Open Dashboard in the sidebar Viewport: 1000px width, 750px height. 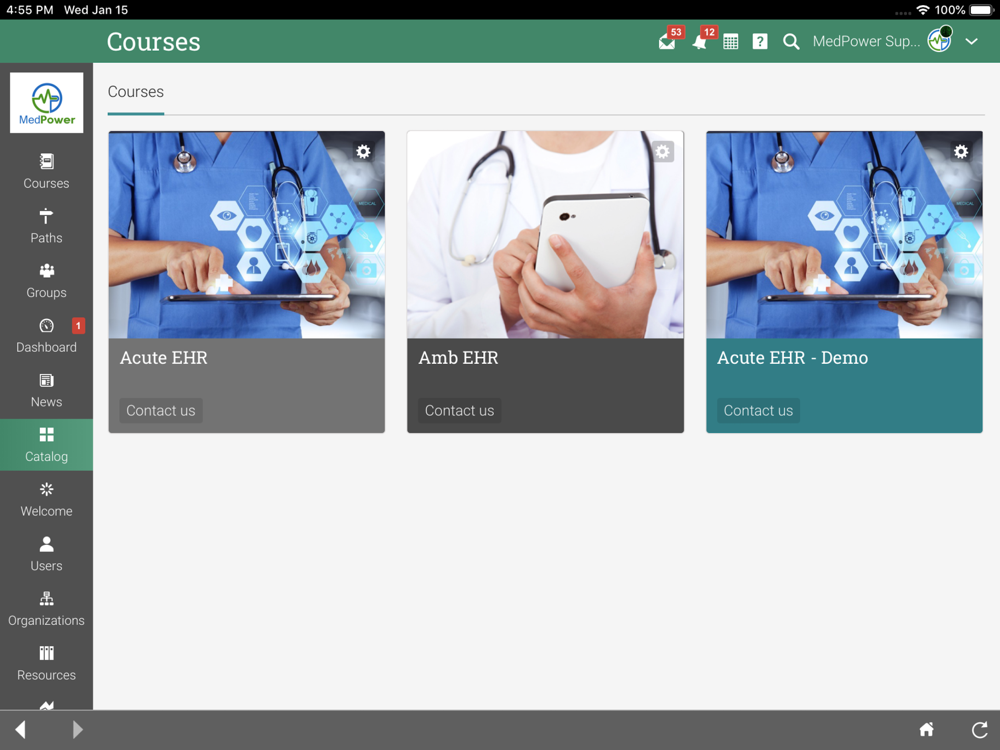coord(46,336)
